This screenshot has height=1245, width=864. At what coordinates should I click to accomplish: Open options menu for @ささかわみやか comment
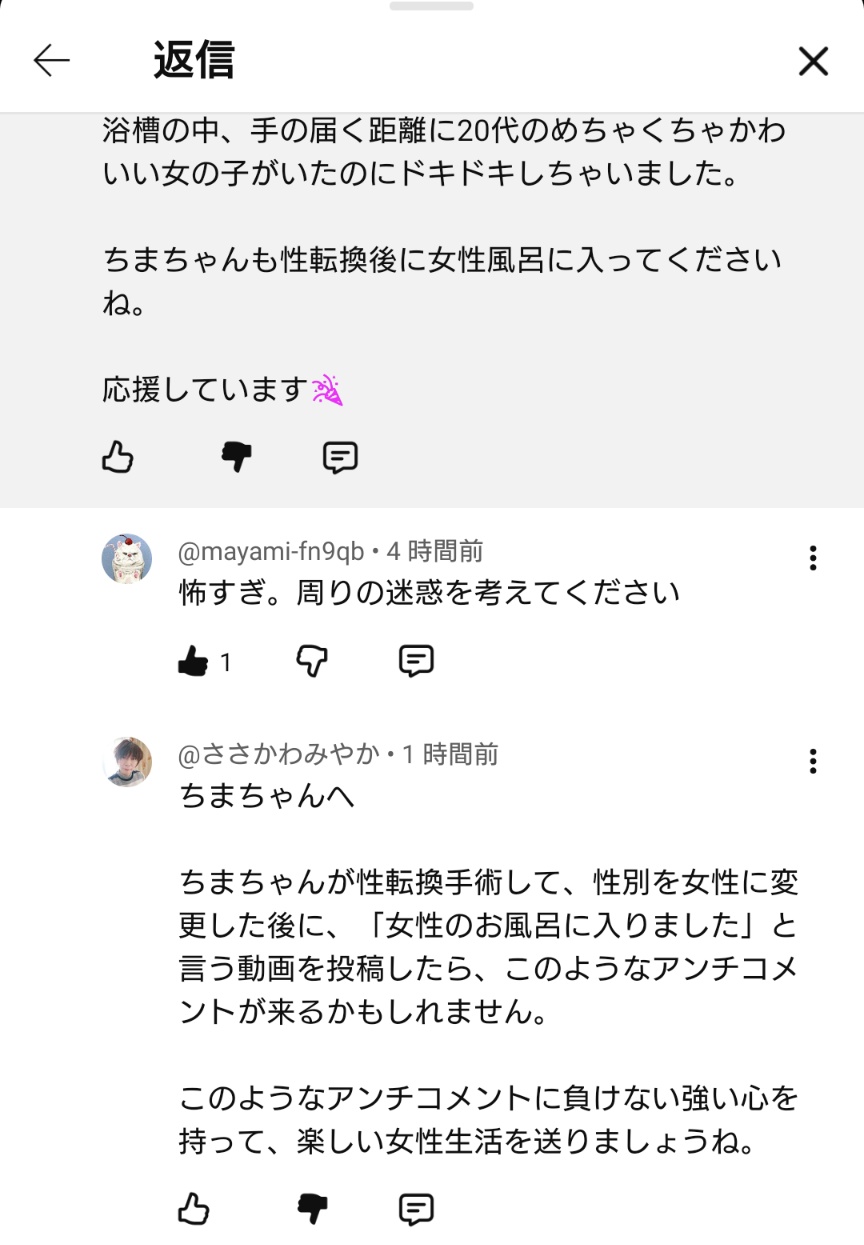click(x=813, y=762)
